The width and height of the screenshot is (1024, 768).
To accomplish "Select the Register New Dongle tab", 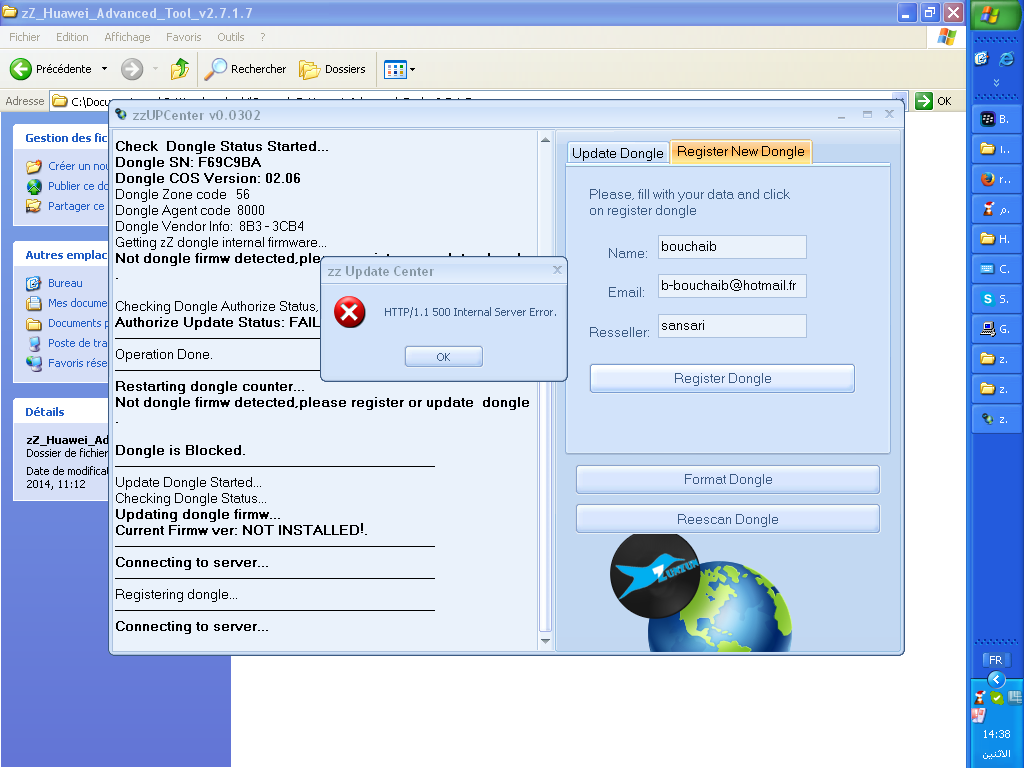I will 741,152.
